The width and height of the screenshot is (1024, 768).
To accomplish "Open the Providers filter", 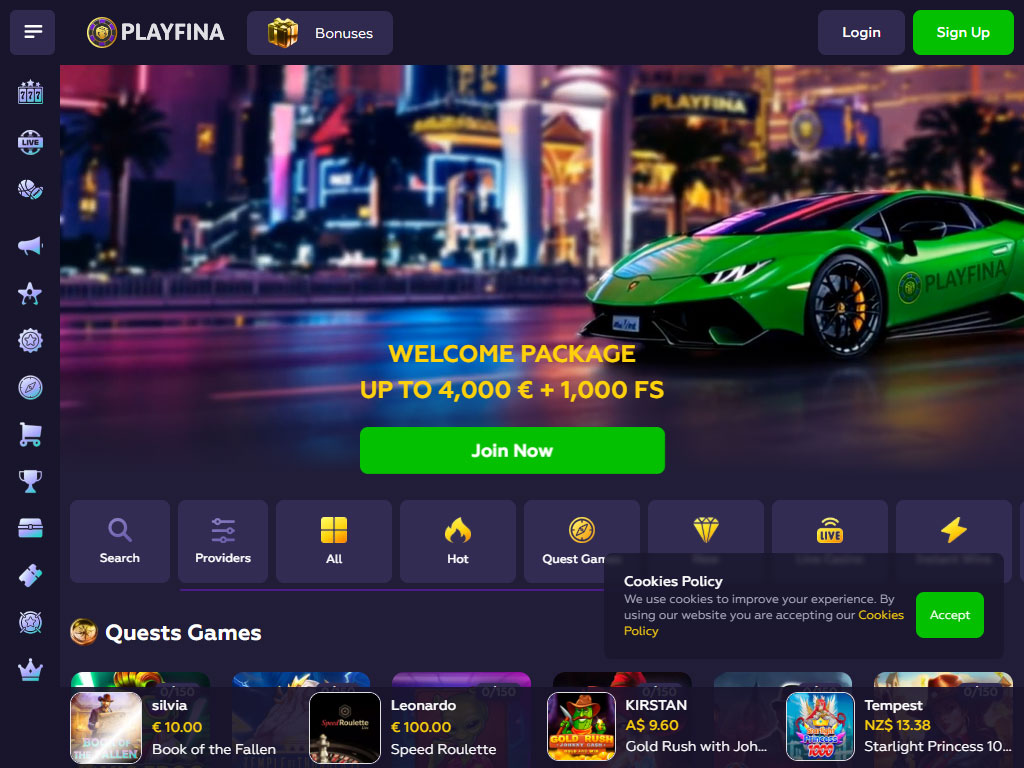I will 223,541.
